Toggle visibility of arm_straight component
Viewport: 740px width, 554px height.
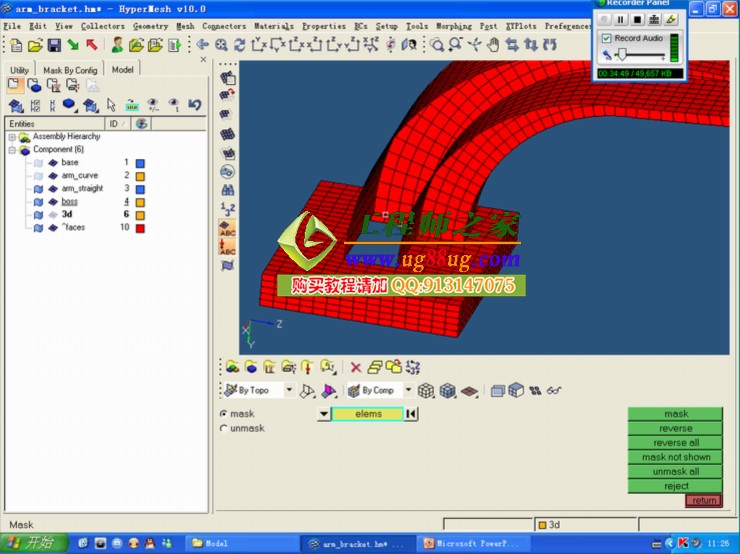click(37, 188)
